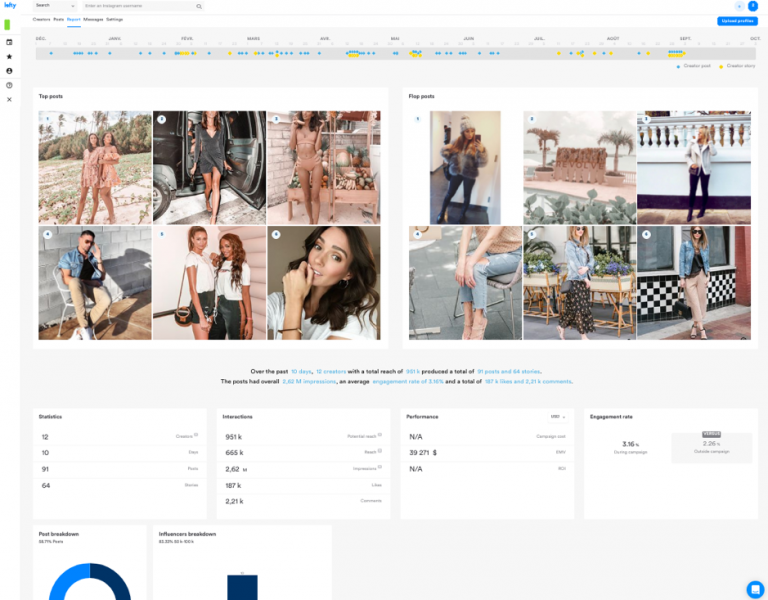
Task: Click the first timeline dot in December
Action: pos(51,53)
